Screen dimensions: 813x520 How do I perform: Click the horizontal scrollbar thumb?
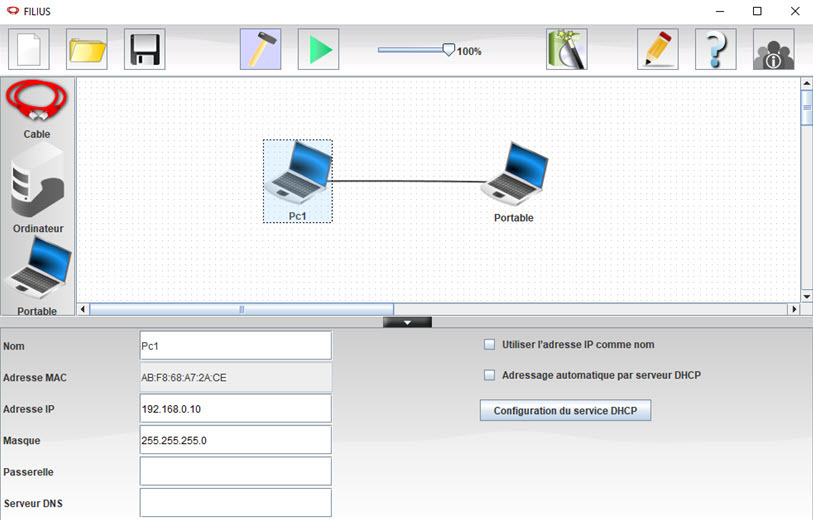[242, 310]
